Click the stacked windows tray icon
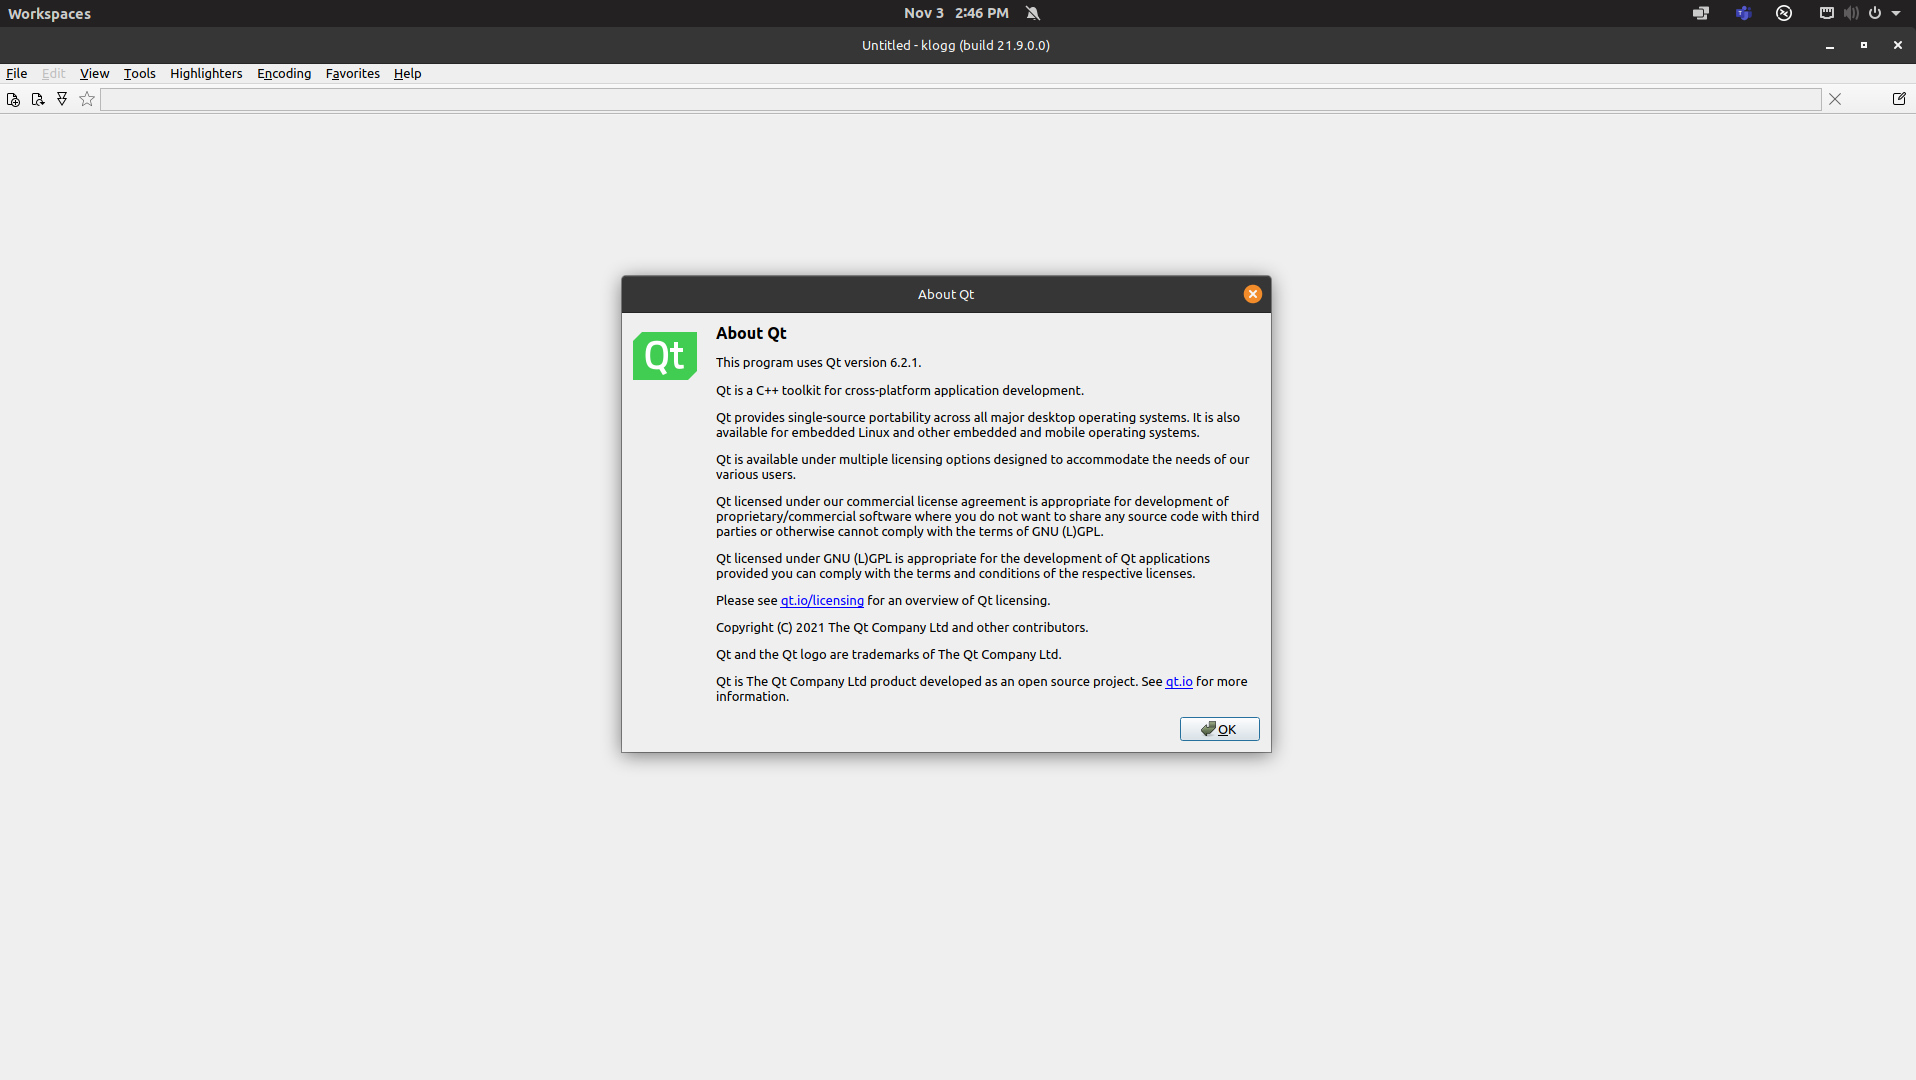Screen dimensions: 1916x1080 pos(1701,13)
